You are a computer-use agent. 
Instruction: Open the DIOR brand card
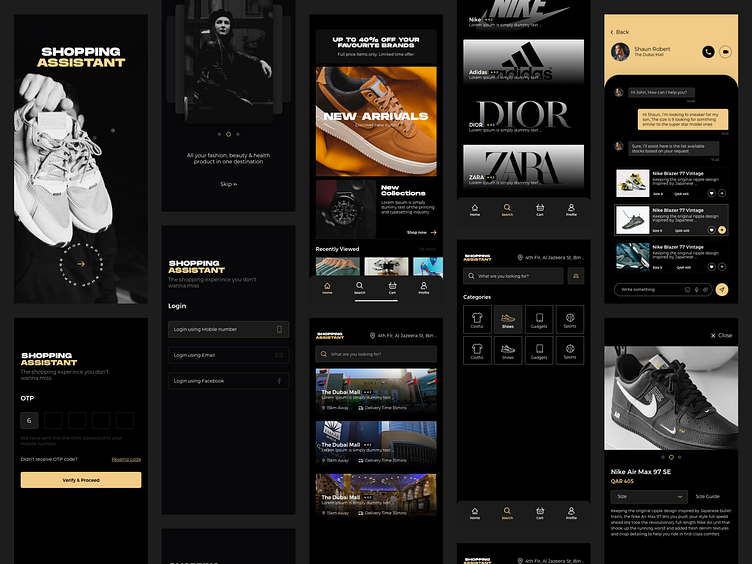pyautogui.click(x=524, y=115)
